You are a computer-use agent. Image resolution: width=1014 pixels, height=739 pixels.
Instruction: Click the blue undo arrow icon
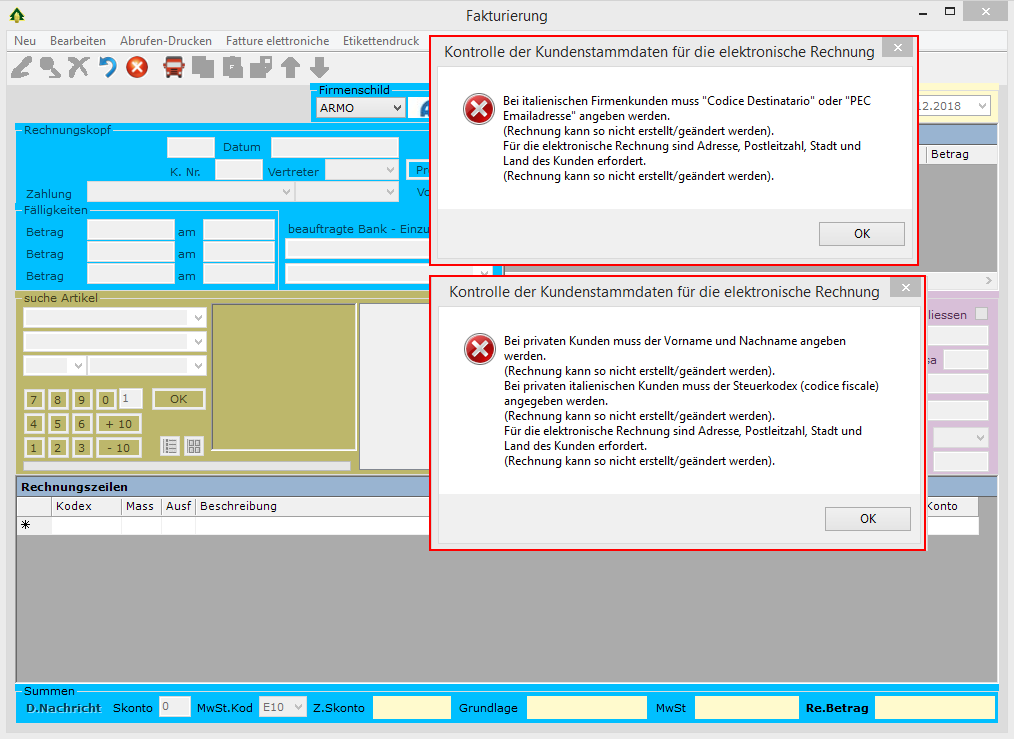(x=107, y=67)
